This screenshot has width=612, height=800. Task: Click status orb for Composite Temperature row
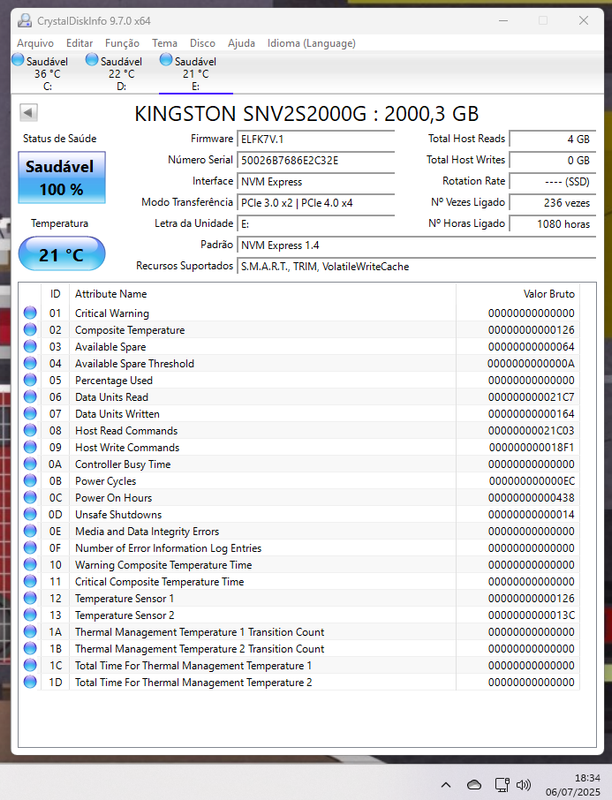click(30, 330)
